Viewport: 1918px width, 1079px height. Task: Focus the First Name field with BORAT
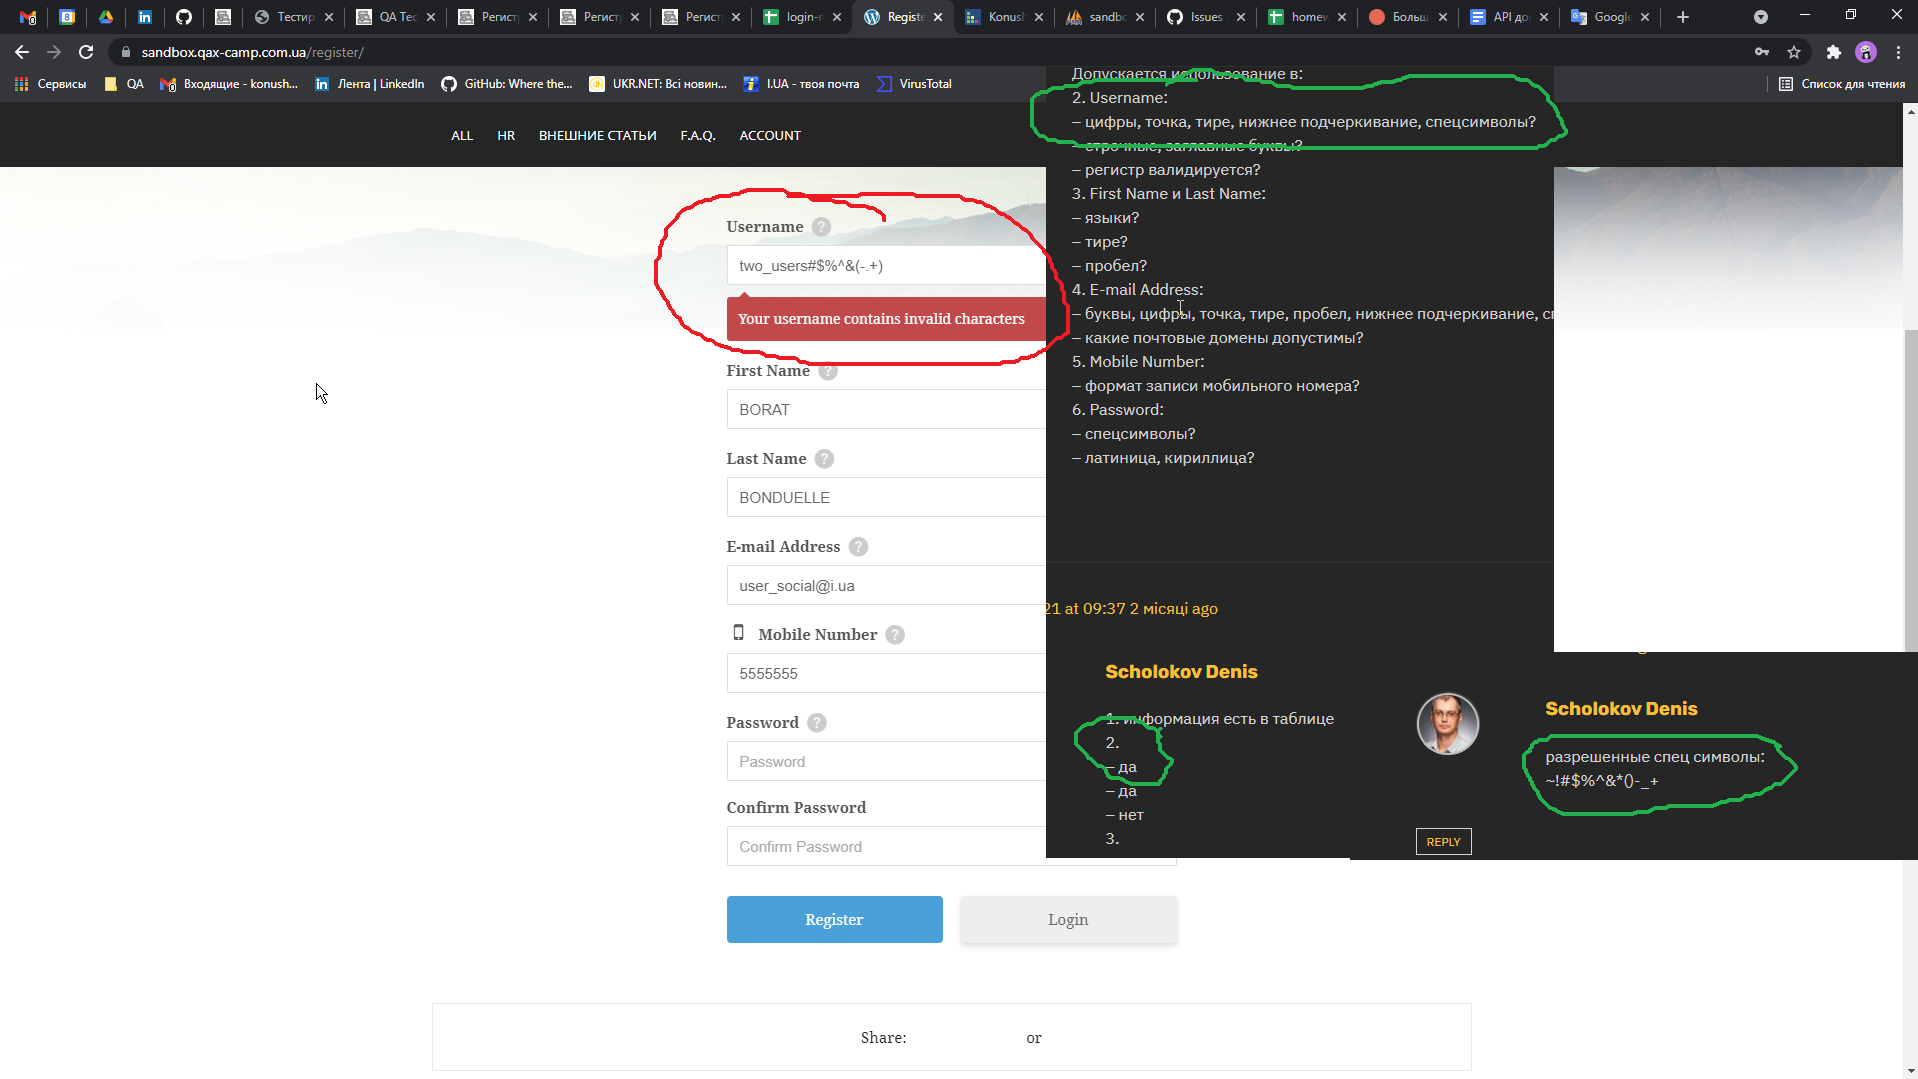pyautogui.click(x=886, y=410)
